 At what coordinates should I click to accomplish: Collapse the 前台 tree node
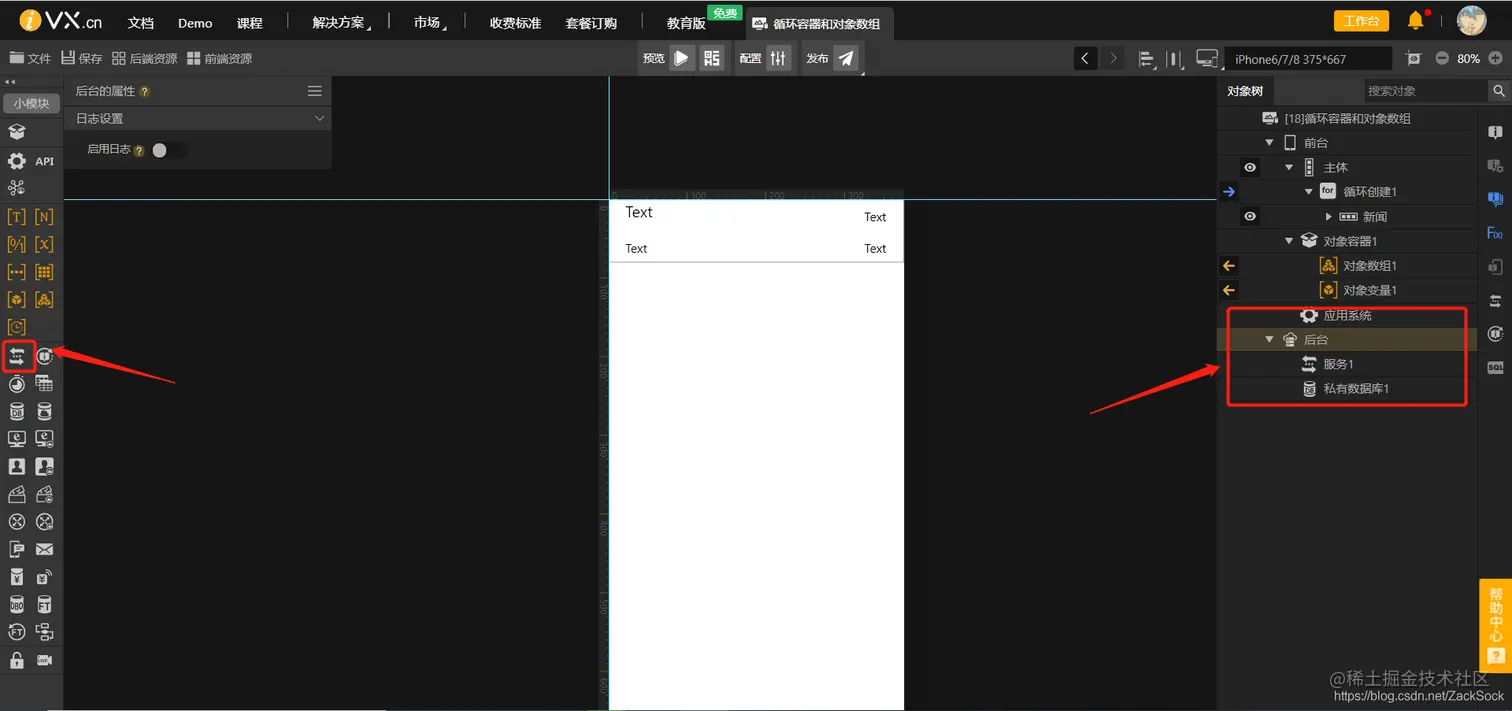coord(1269,143)
